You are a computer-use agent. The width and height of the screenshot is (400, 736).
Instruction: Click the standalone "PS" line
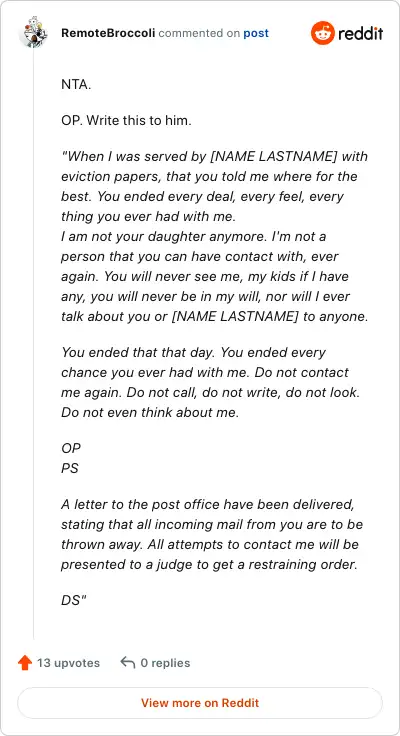pos(70,468)
